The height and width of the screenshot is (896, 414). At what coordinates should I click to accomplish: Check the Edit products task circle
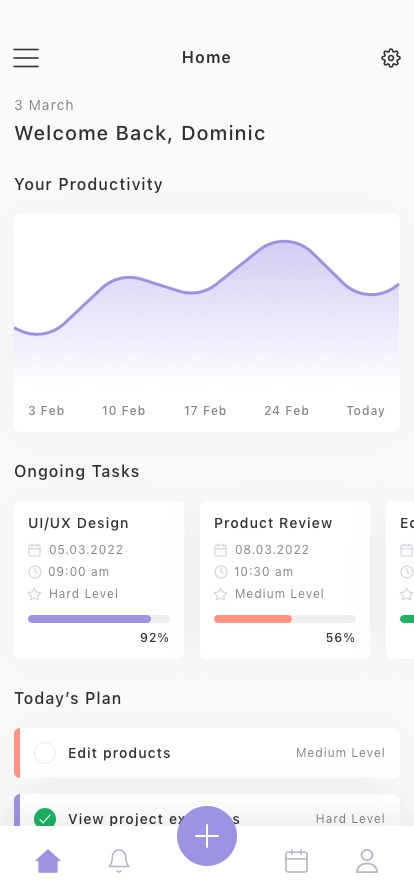pyautogui.click(x=45, y=753)
